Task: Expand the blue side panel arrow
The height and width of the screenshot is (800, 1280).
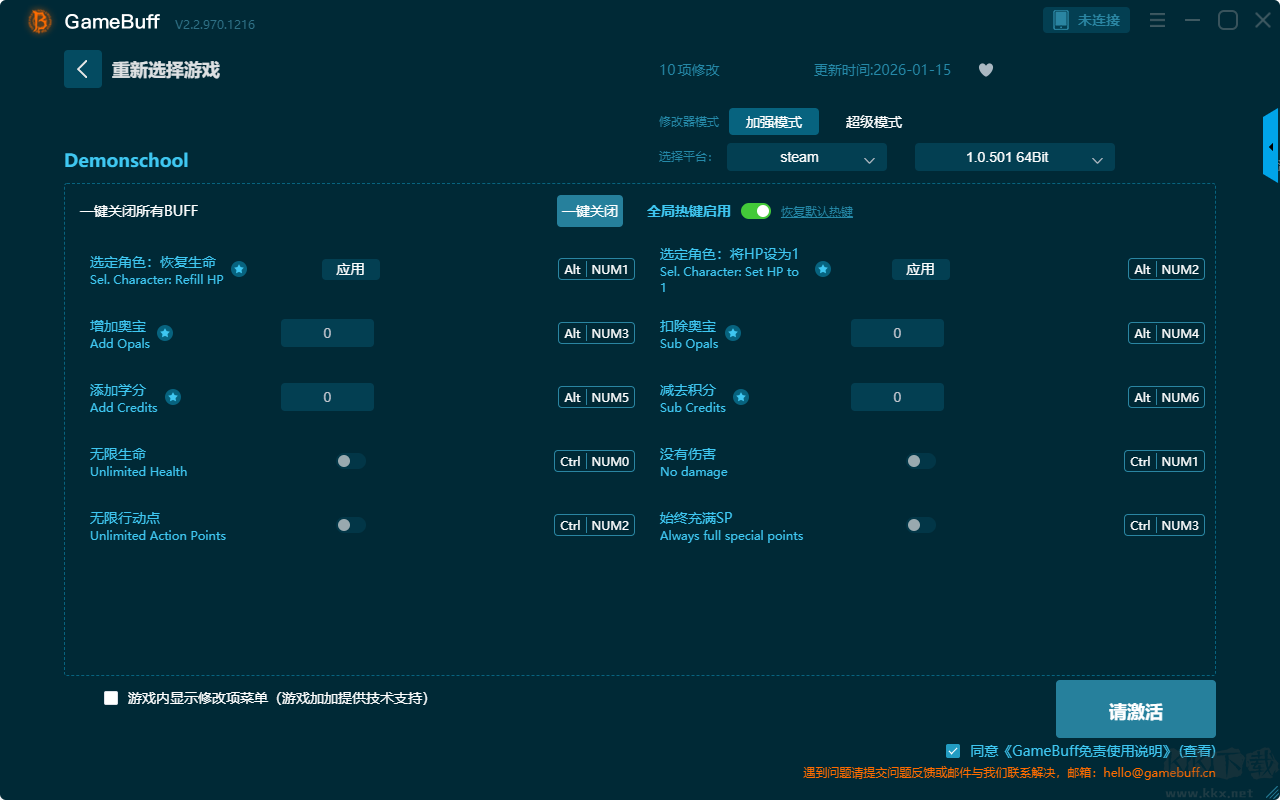Action: [1271, 147]
